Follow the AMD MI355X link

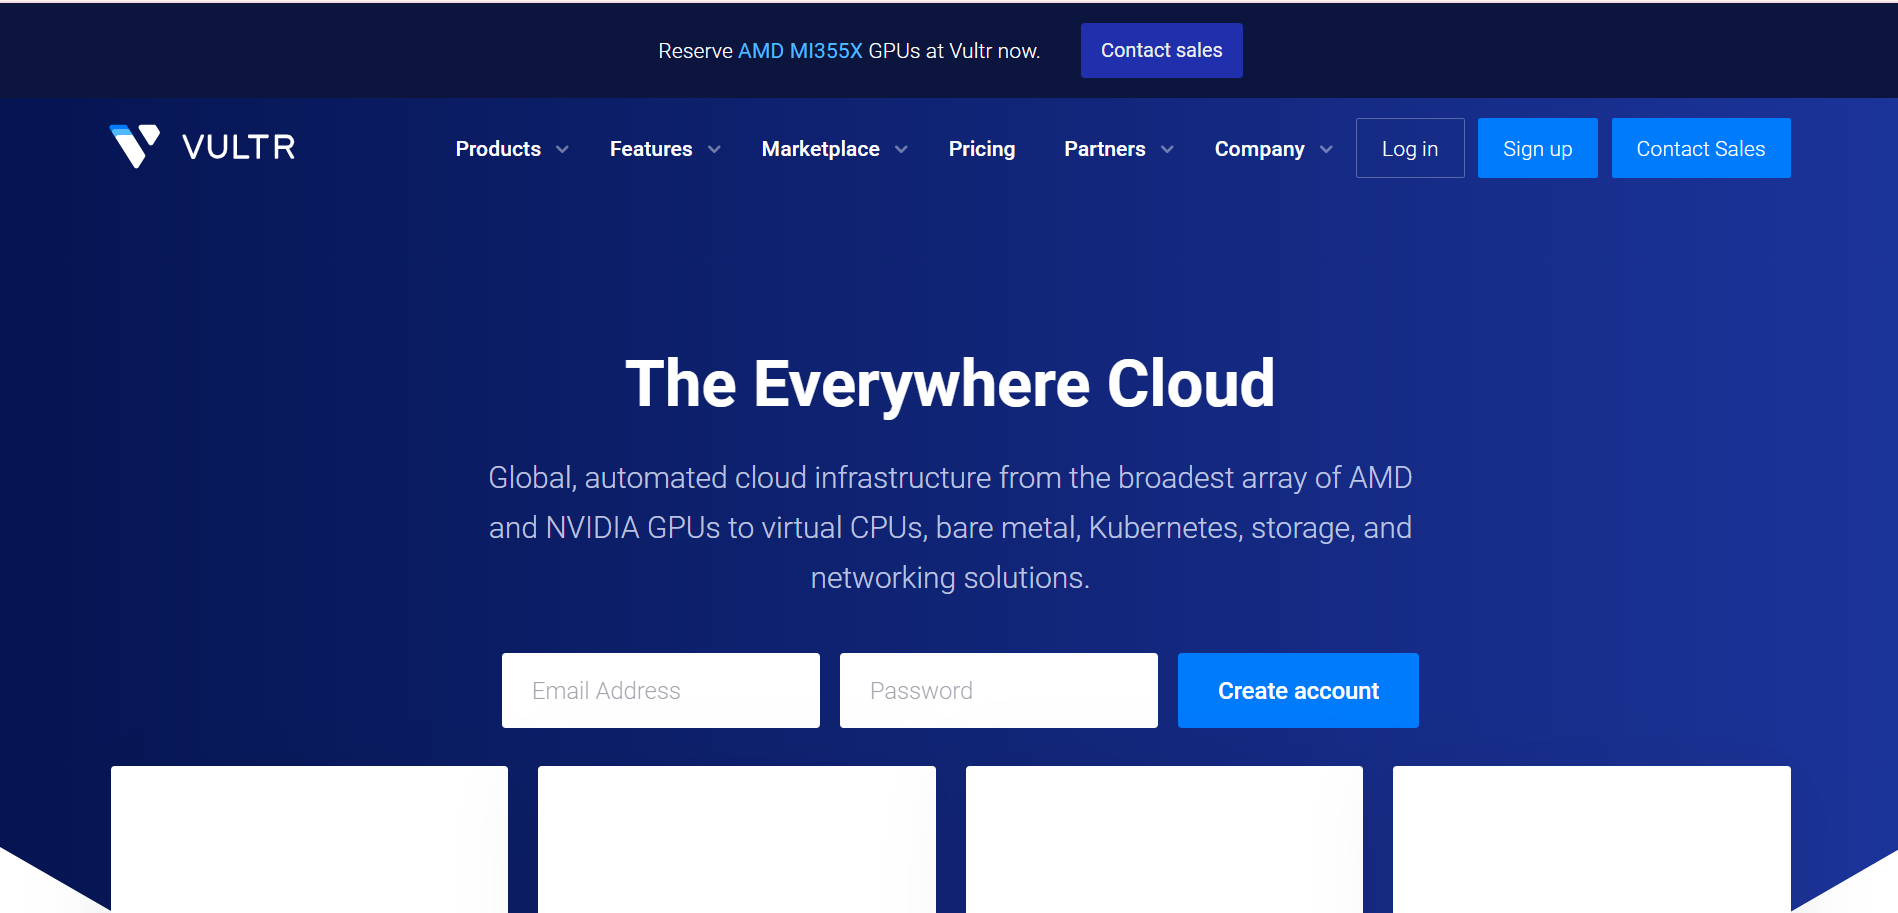point(800,51)
